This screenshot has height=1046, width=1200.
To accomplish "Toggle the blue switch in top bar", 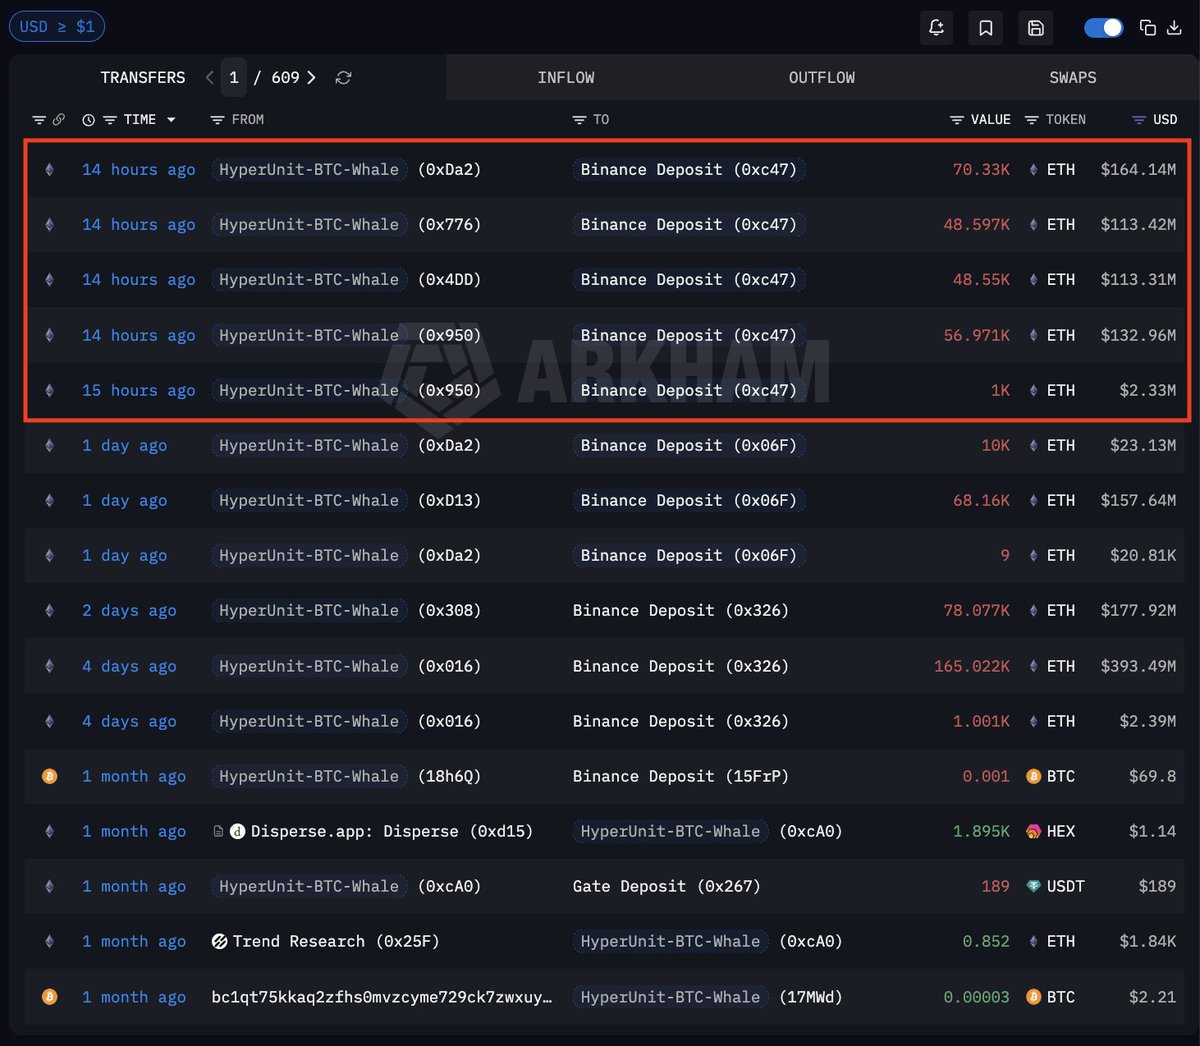I will click(1104, 28).
